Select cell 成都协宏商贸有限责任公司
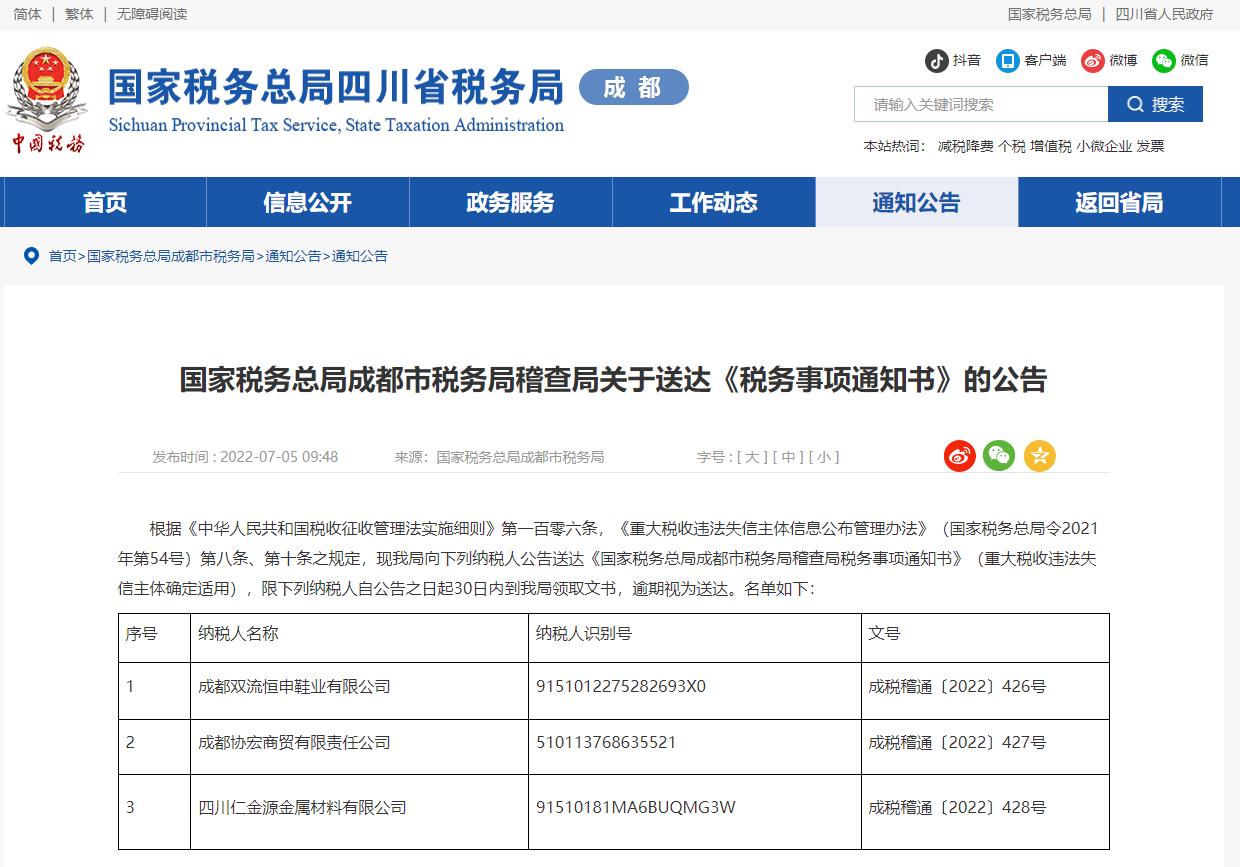 point(295,743)
